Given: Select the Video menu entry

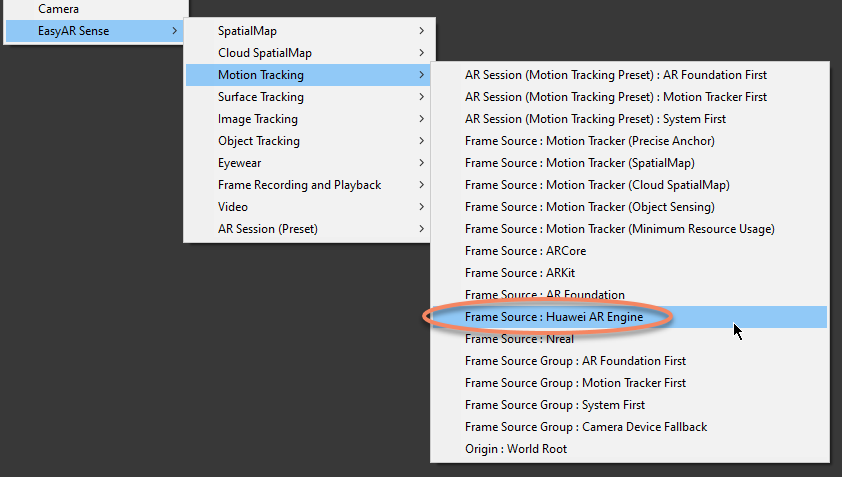Looking at the screenshot, I should click(309, 207).
